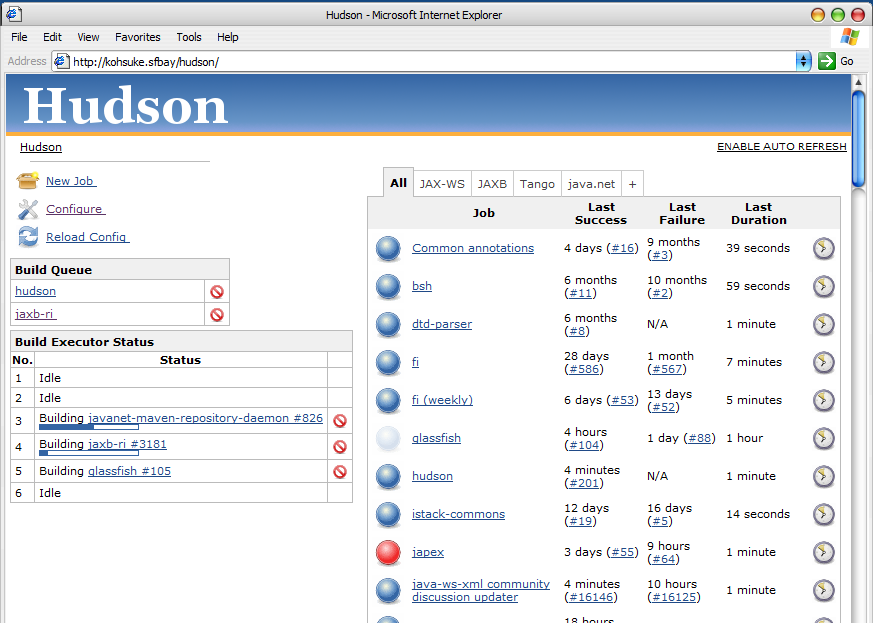The width and height of the screenshot is (873, 623).
Task: Switch to the JAX-WS tab
Action: [x=442, y=184]
